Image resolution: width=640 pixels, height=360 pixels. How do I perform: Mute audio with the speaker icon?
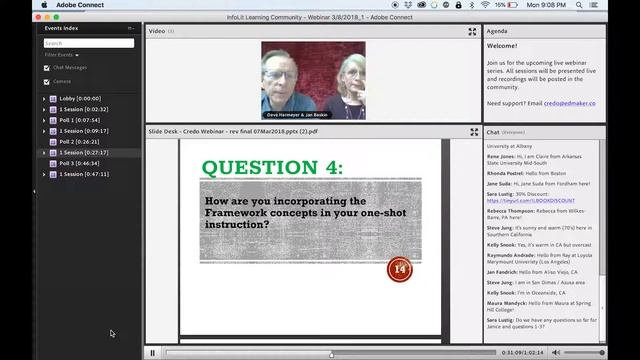pos(556,353)
